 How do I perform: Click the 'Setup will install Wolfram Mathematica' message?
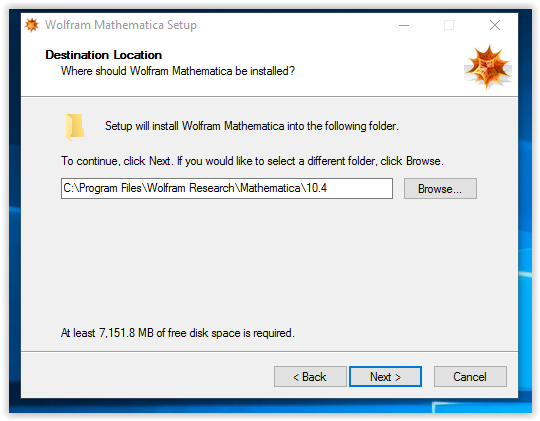[x=252, y=126]
